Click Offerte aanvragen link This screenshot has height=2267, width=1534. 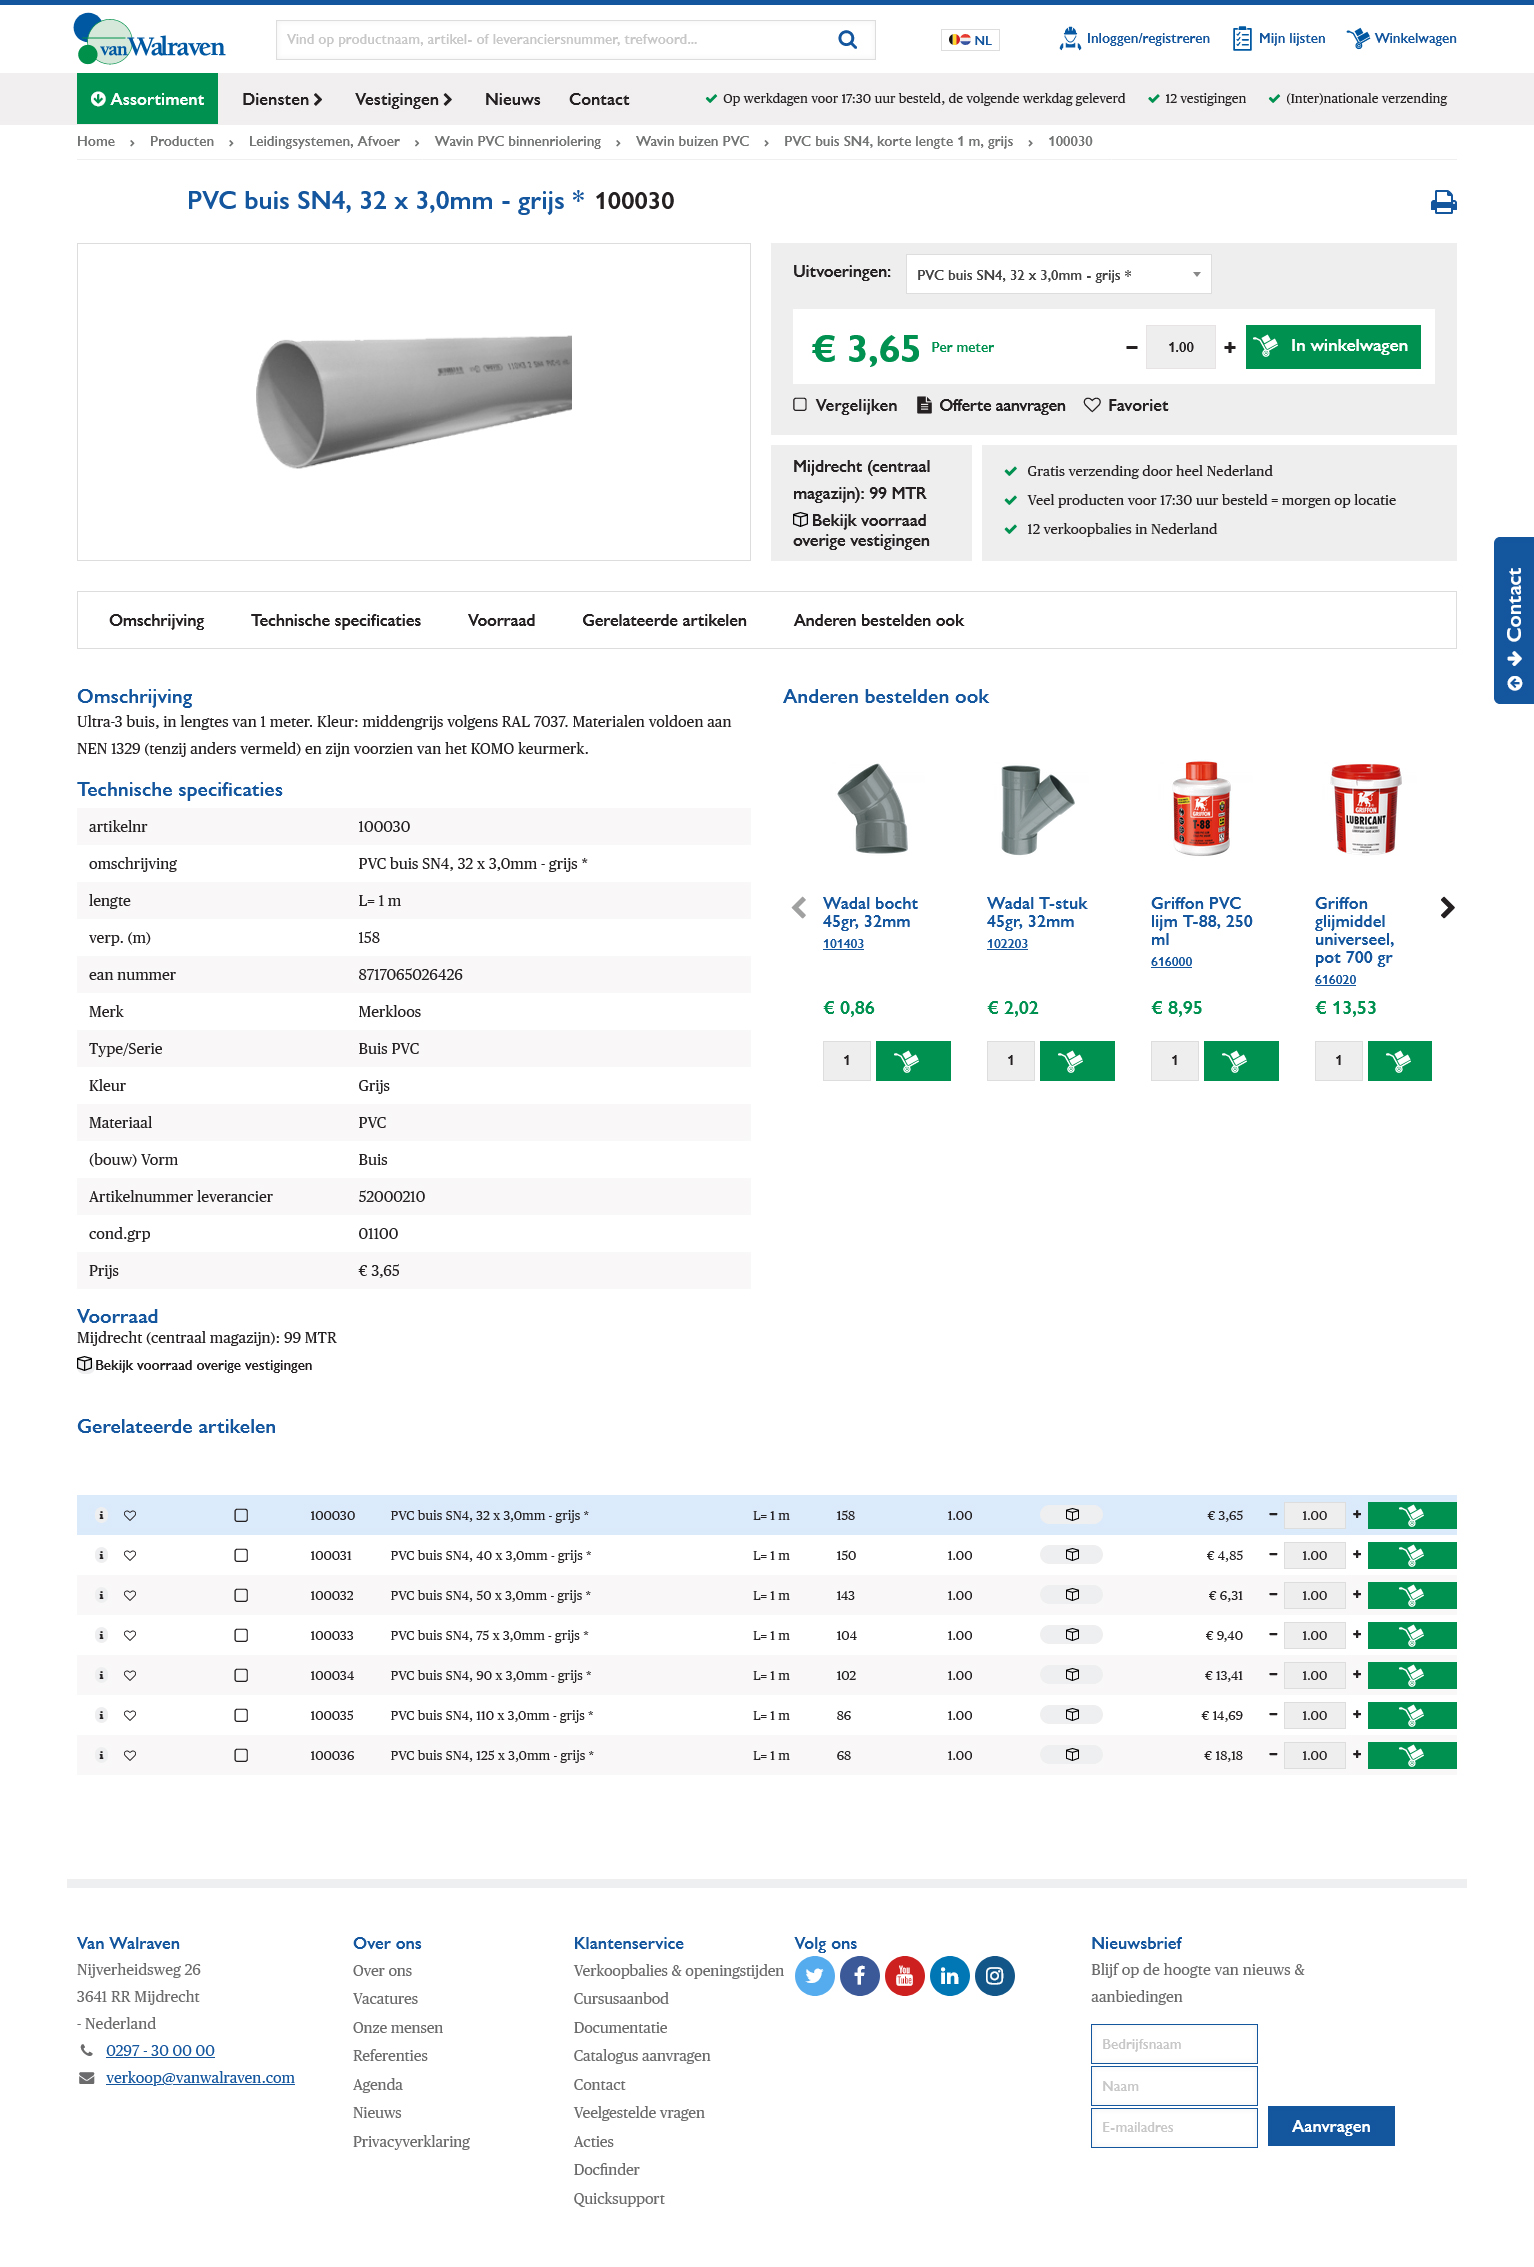(992, 405)
